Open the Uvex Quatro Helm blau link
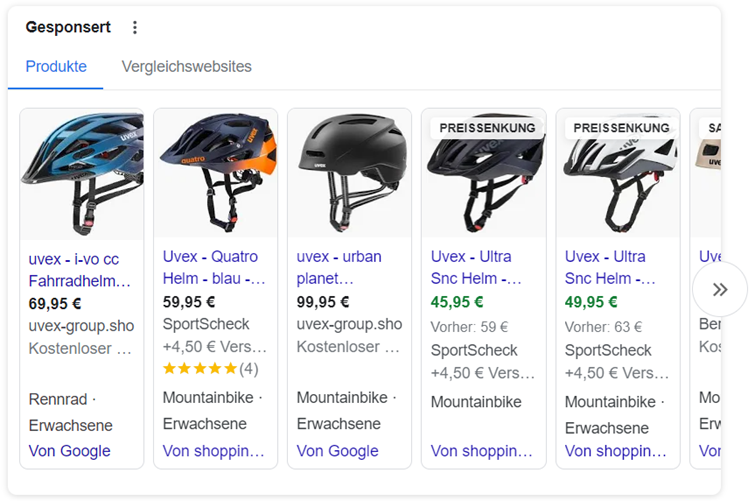The image size is (755, 501). click(x=214, y=267)
